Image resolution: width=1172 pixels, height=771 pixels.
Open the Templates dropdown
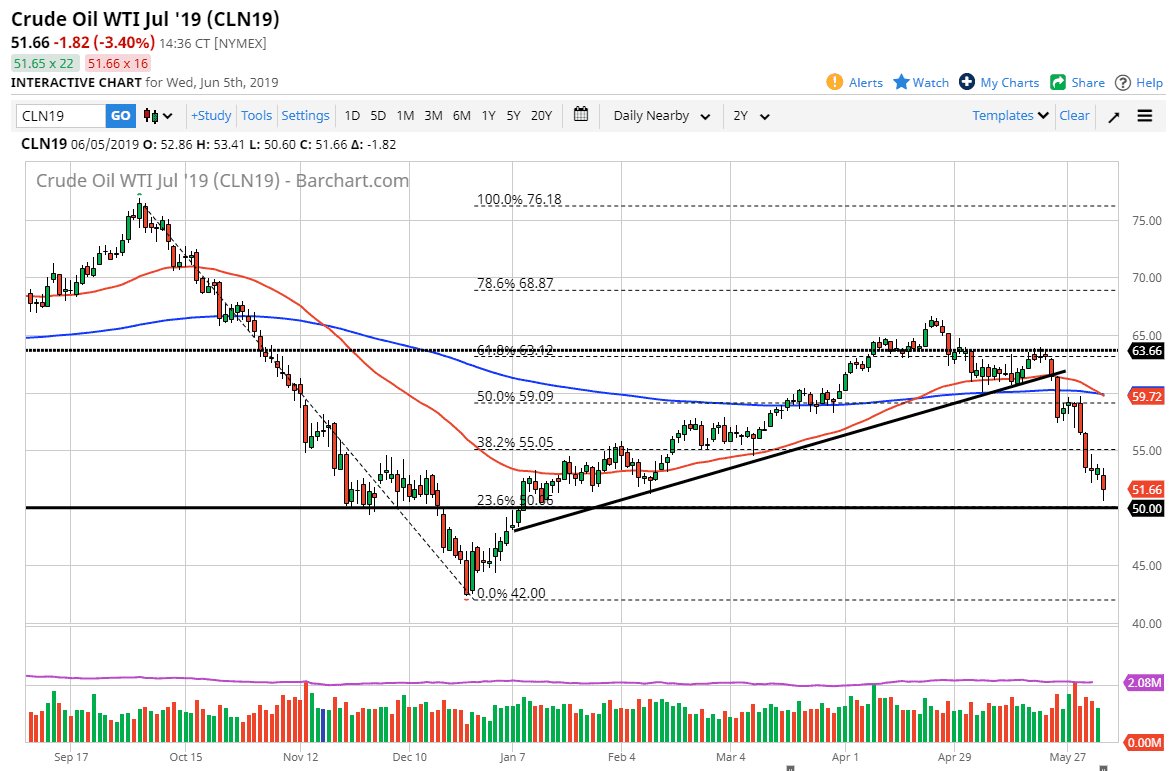pyautogui.click(x=1011, y=116)
